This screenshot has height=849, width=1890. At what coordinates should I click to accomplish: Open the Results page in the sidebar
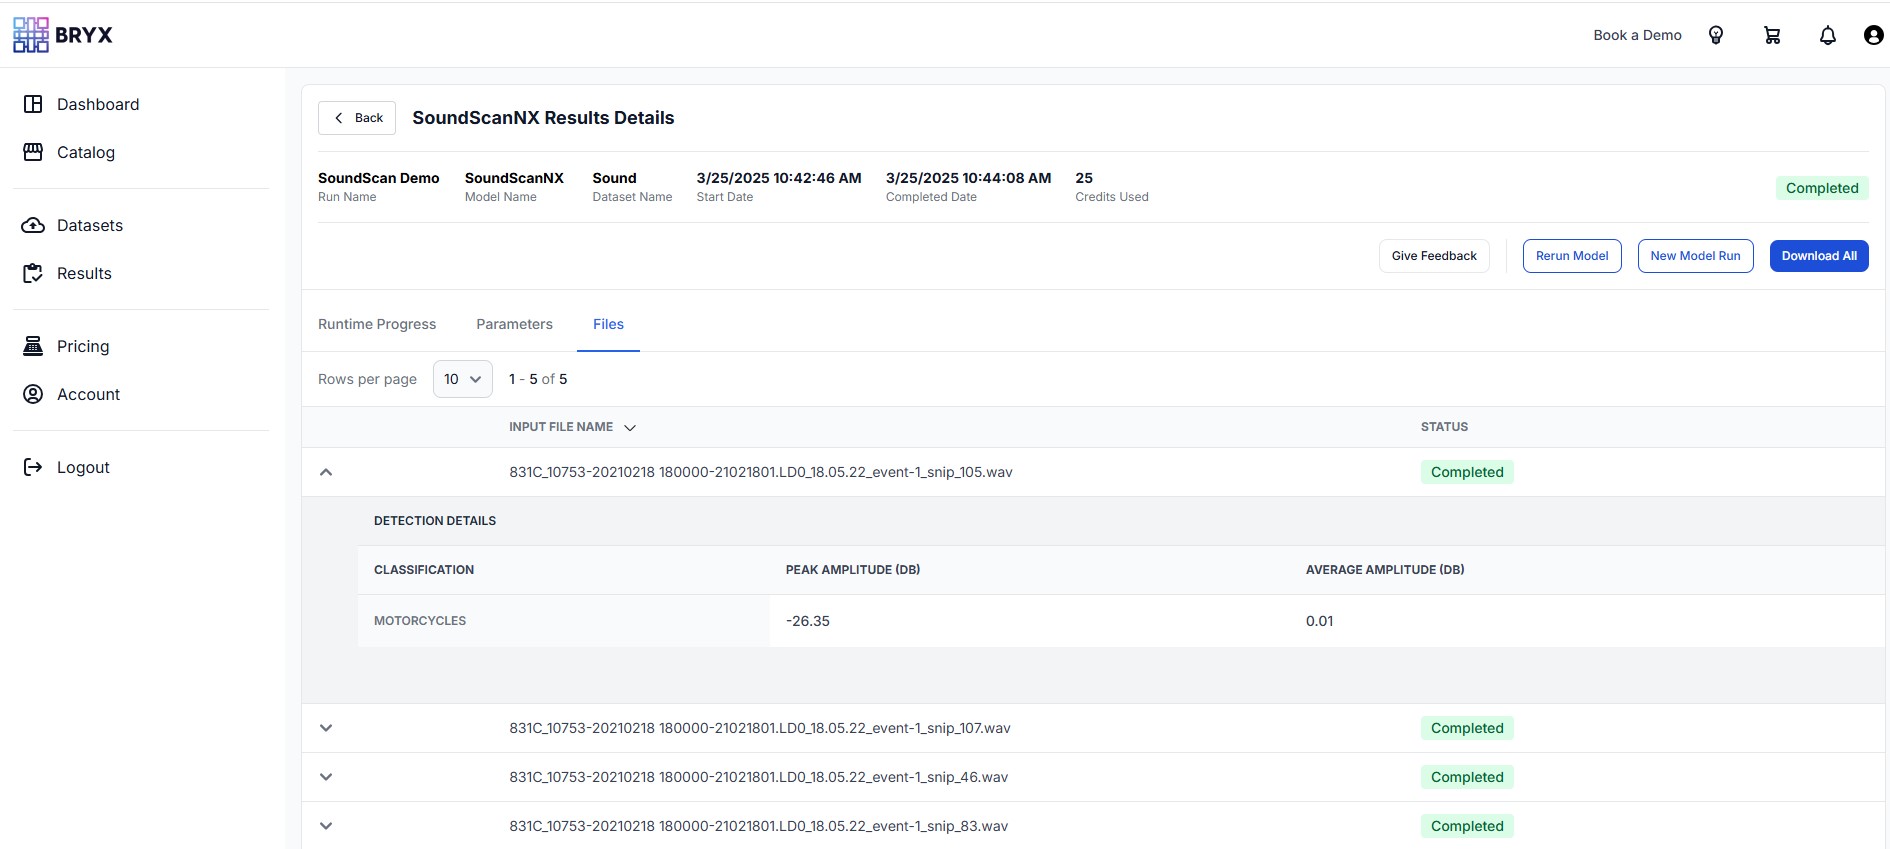click(84, 273)
